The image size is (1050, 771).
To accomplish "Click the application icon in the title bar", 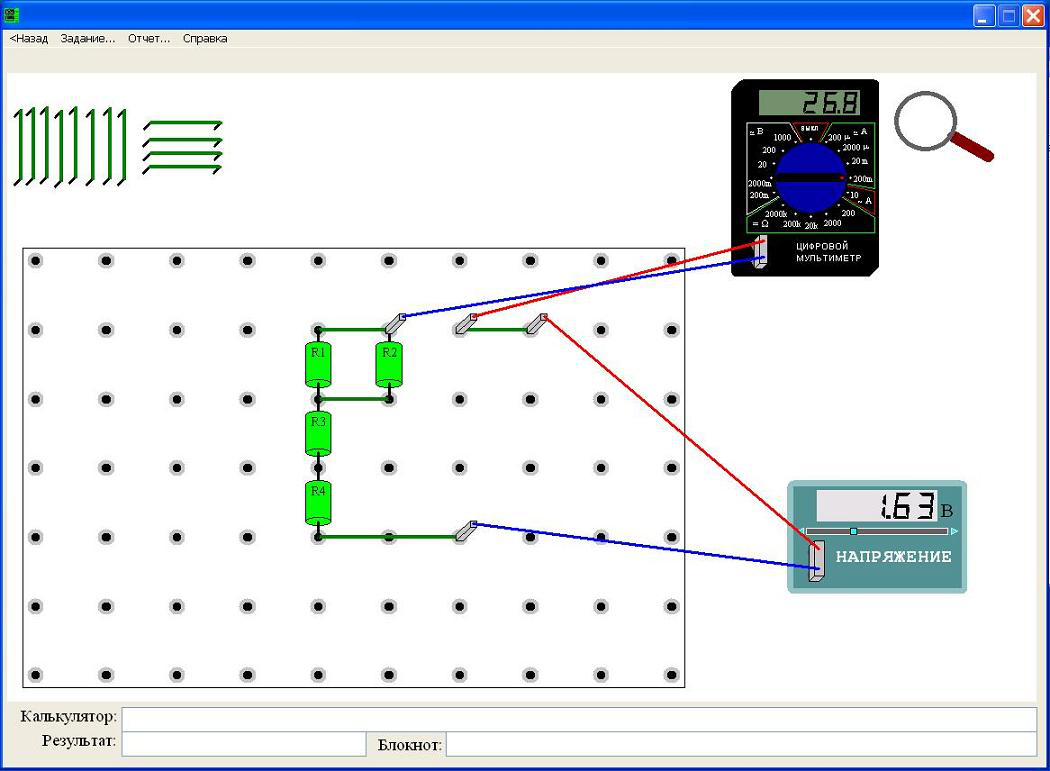I will coord(10,14).
